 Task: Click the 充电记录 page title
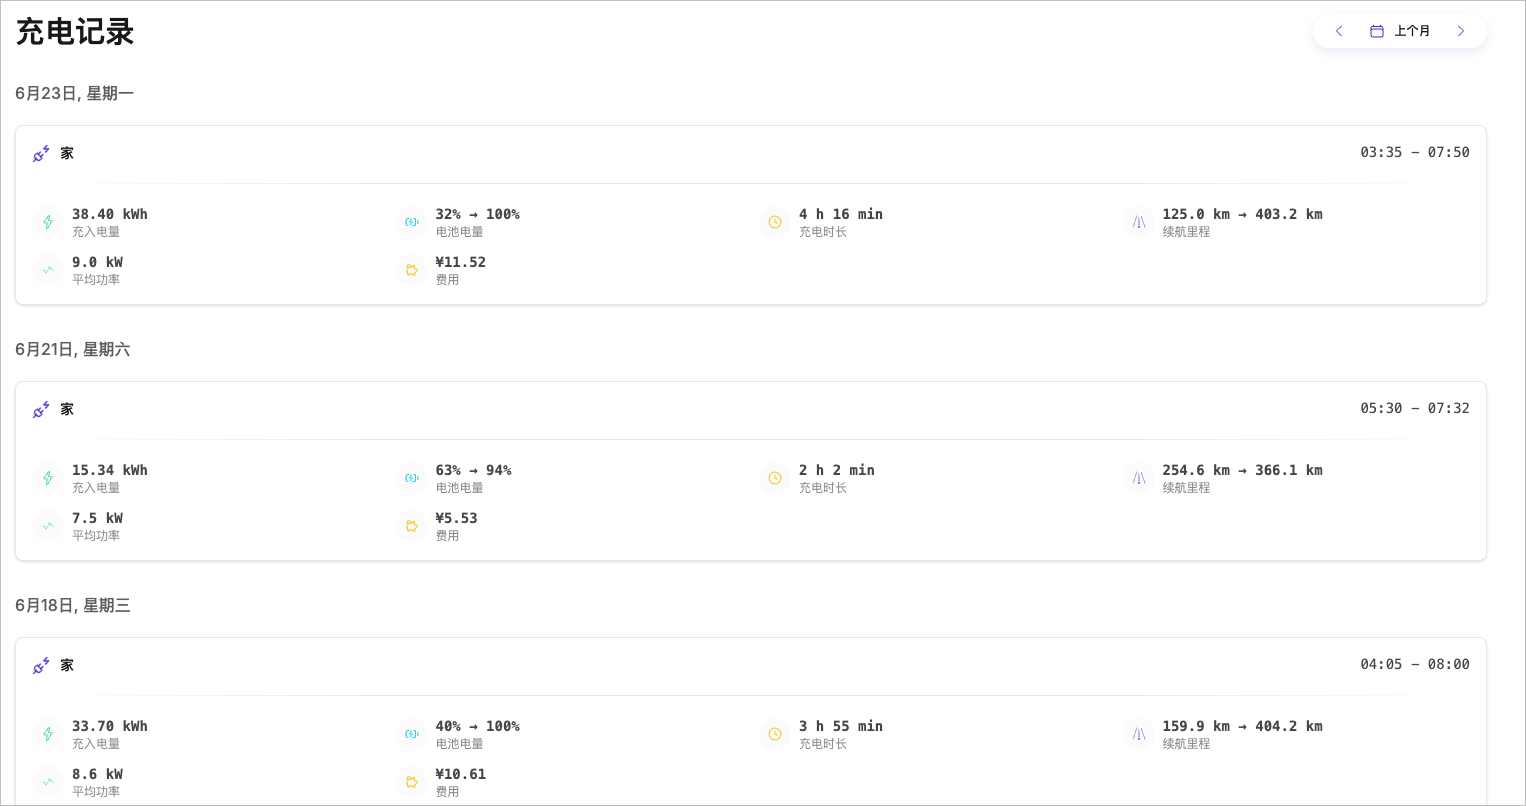(x=75, y=32)
